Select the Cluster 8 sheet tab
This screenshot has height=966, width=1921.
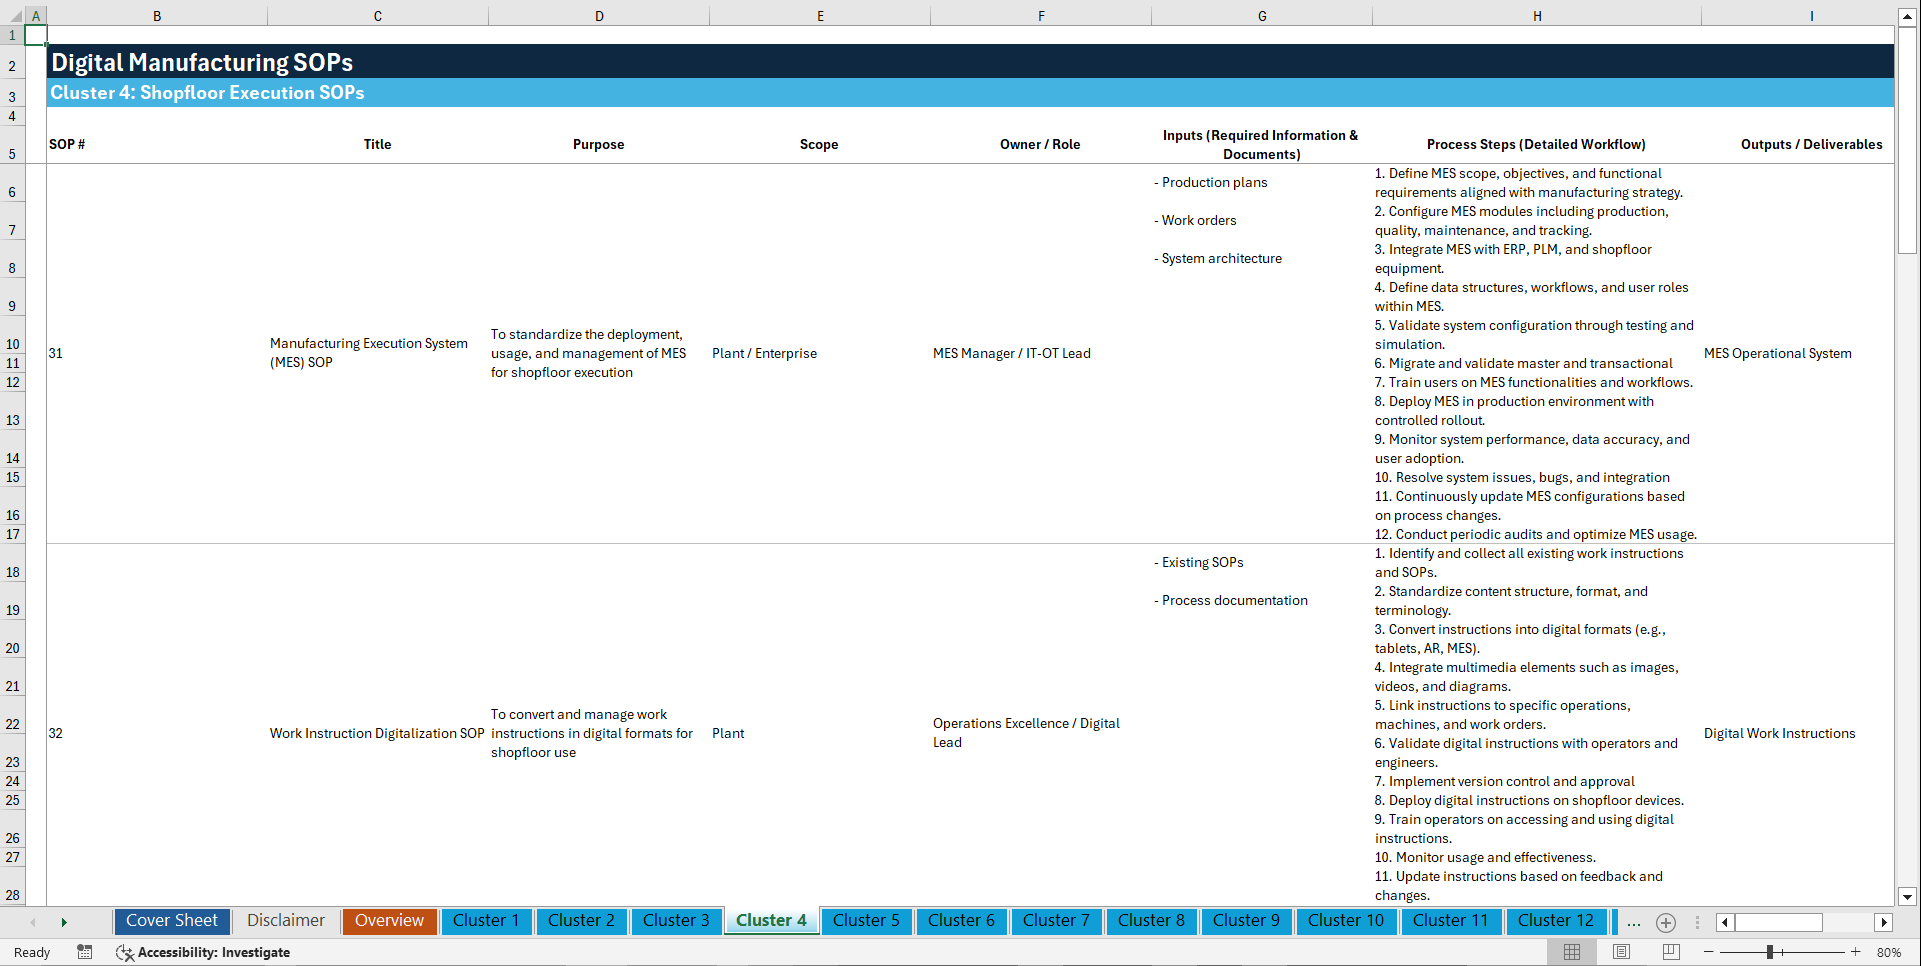click(1151, 921)
